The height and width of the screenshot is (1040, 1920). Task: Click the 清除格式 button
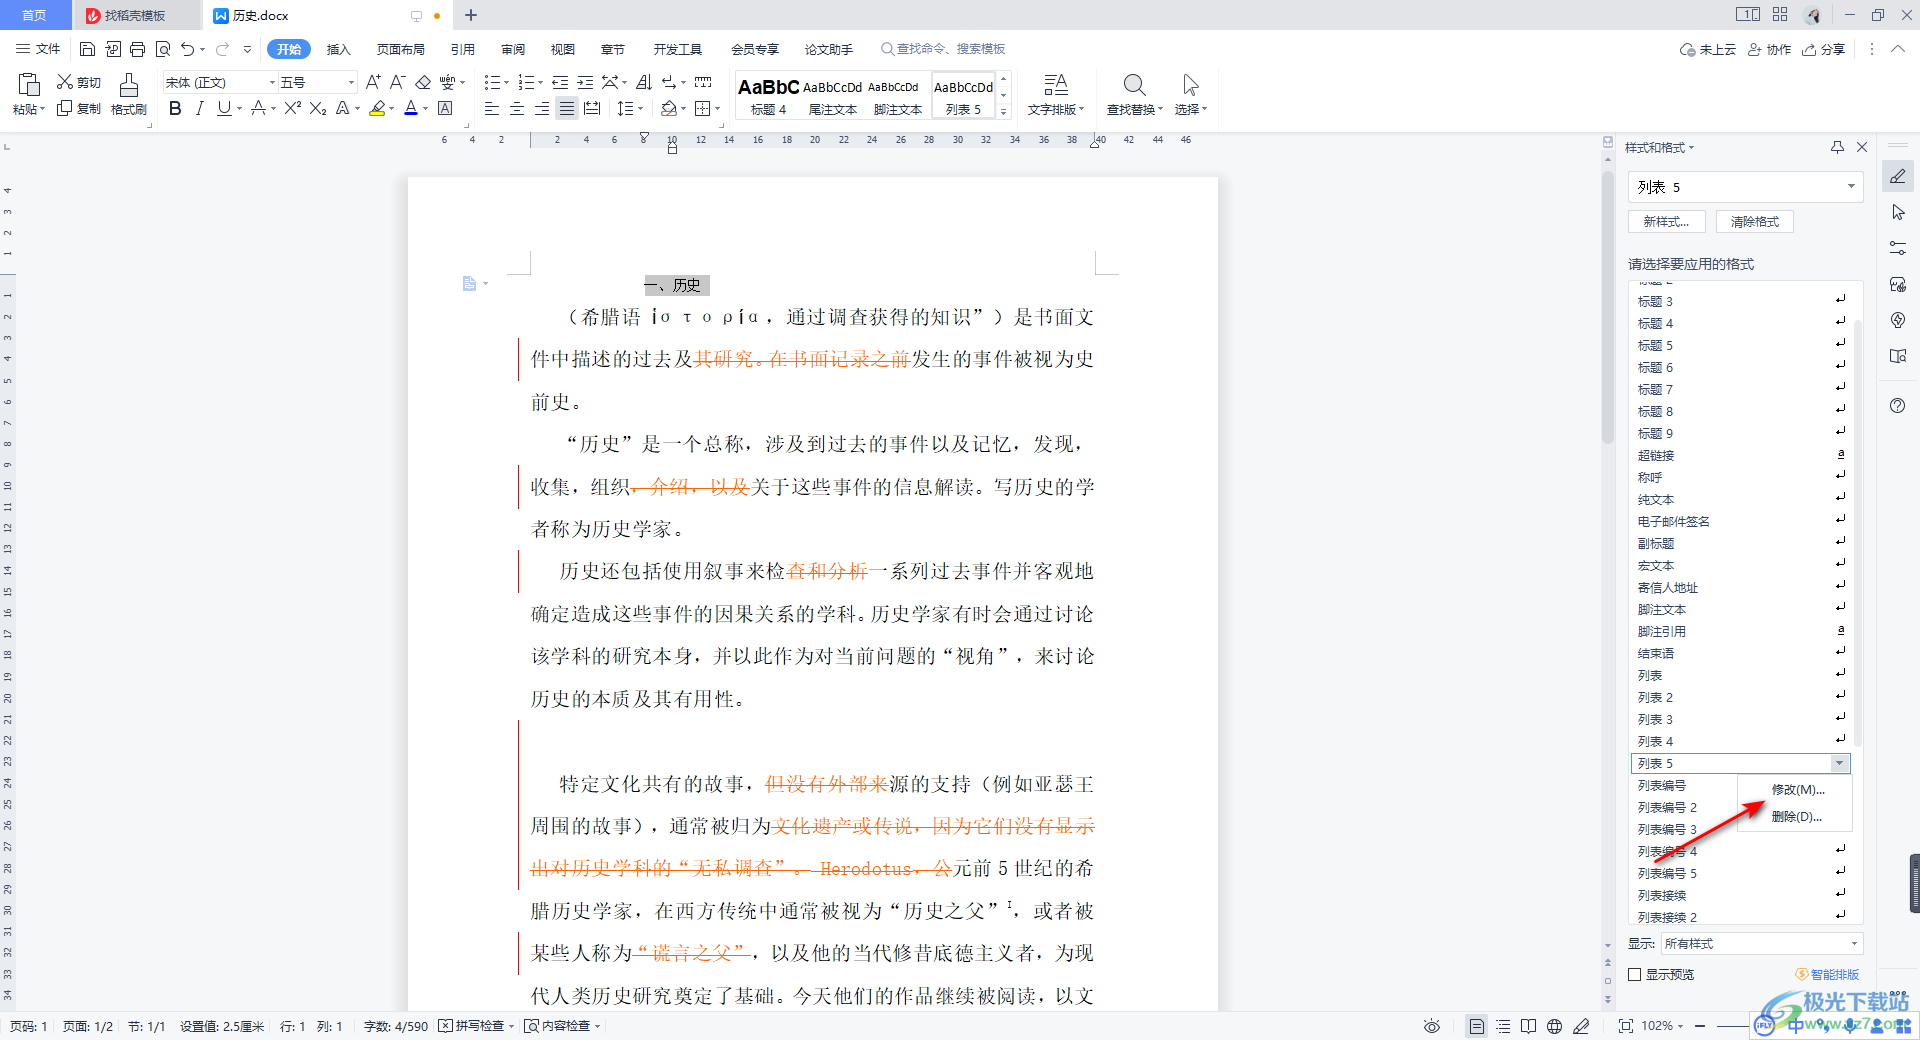tap(1755, 222)
